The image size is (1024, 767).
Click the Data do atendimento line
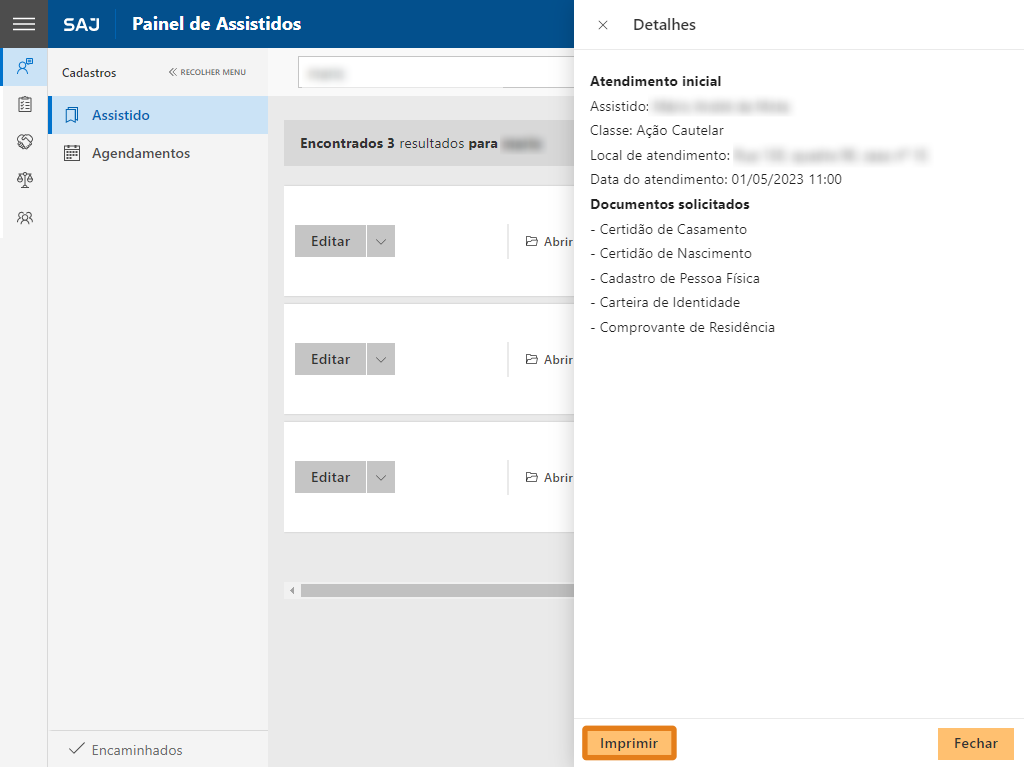pyautogui.click(x=716, y=180)
